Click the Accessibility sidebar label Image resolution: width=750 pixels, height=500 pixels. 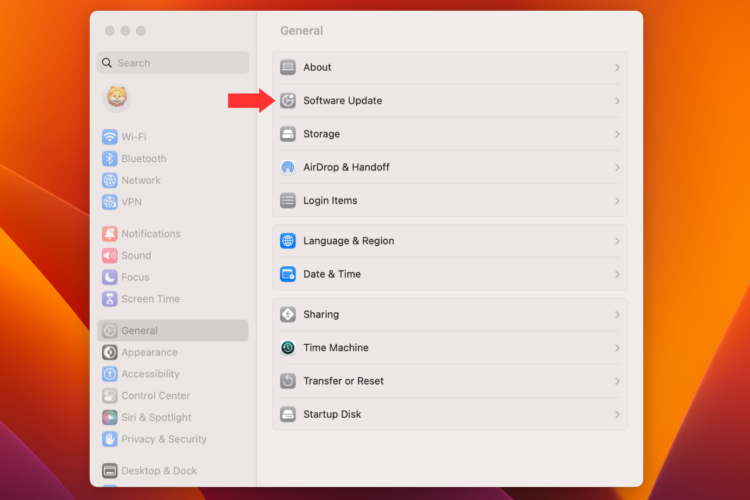click(x=151, y=374)
